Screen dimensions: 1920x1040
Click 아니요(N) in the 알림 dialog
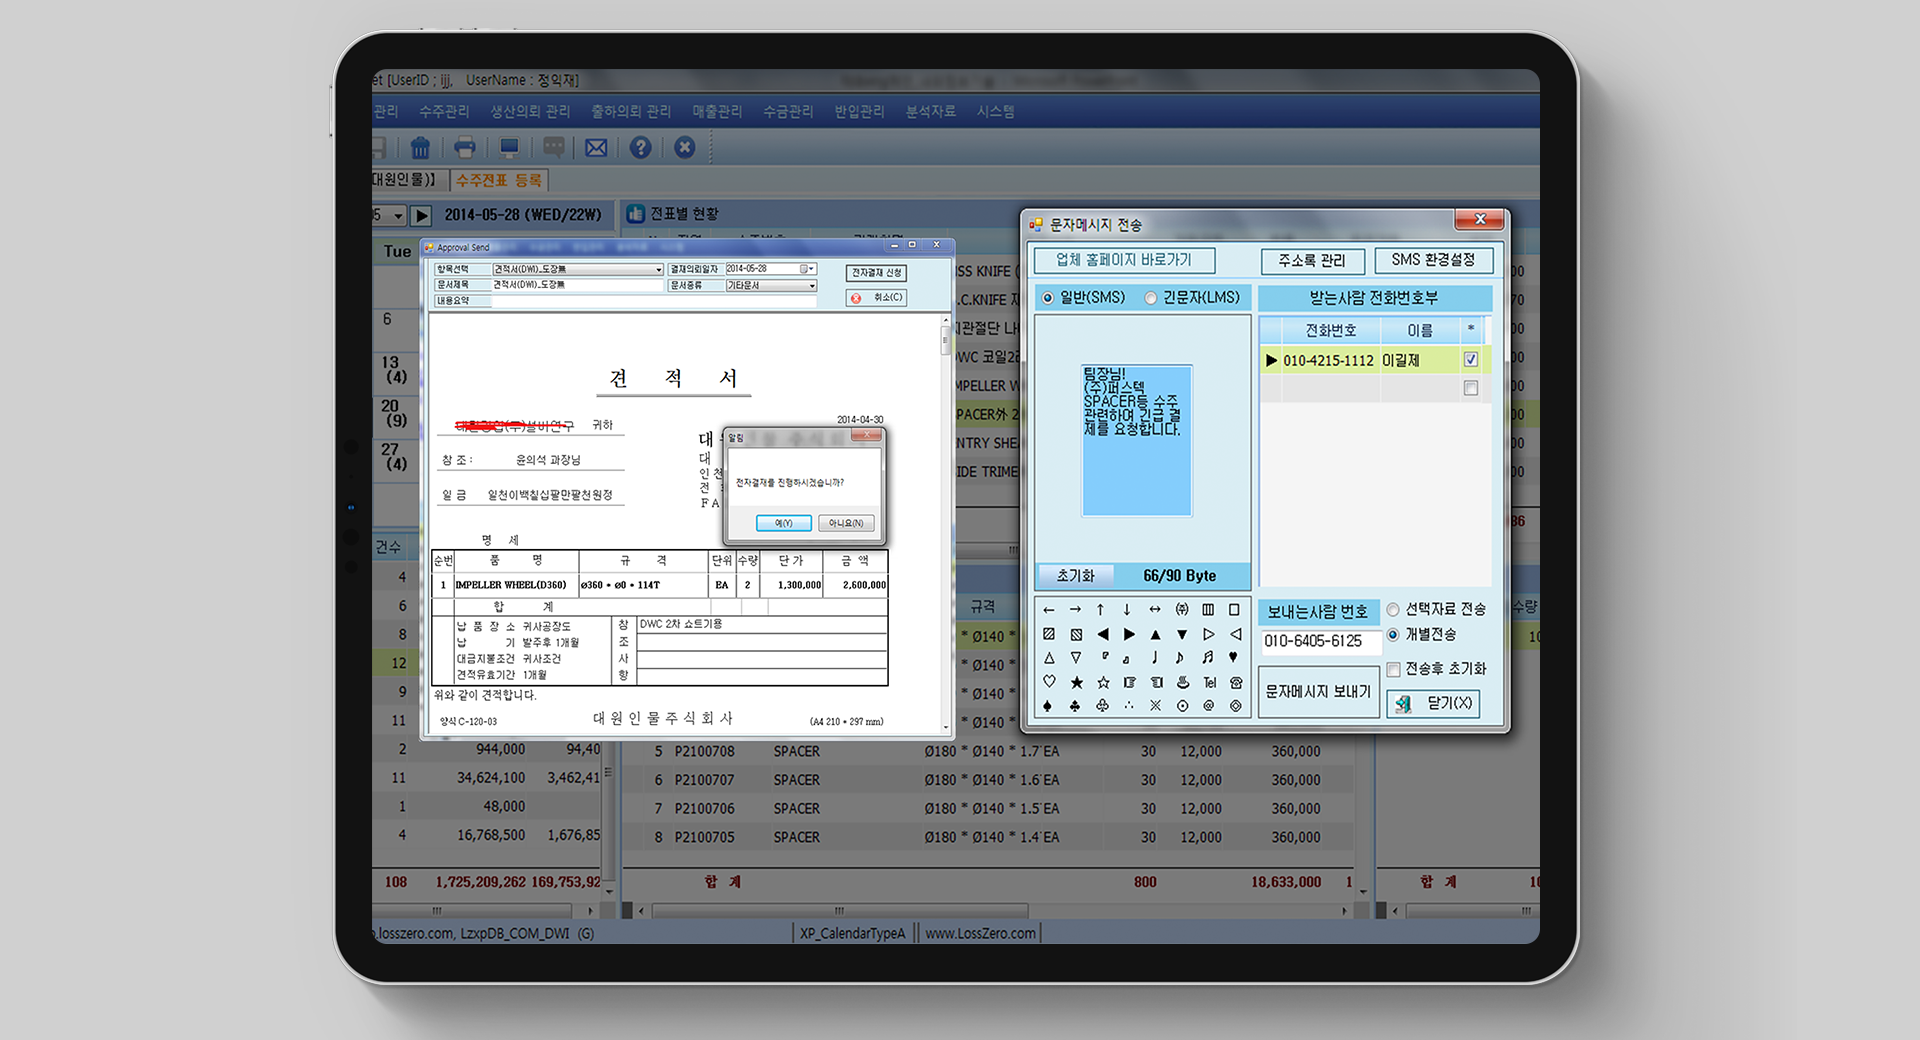click(846, 523)
